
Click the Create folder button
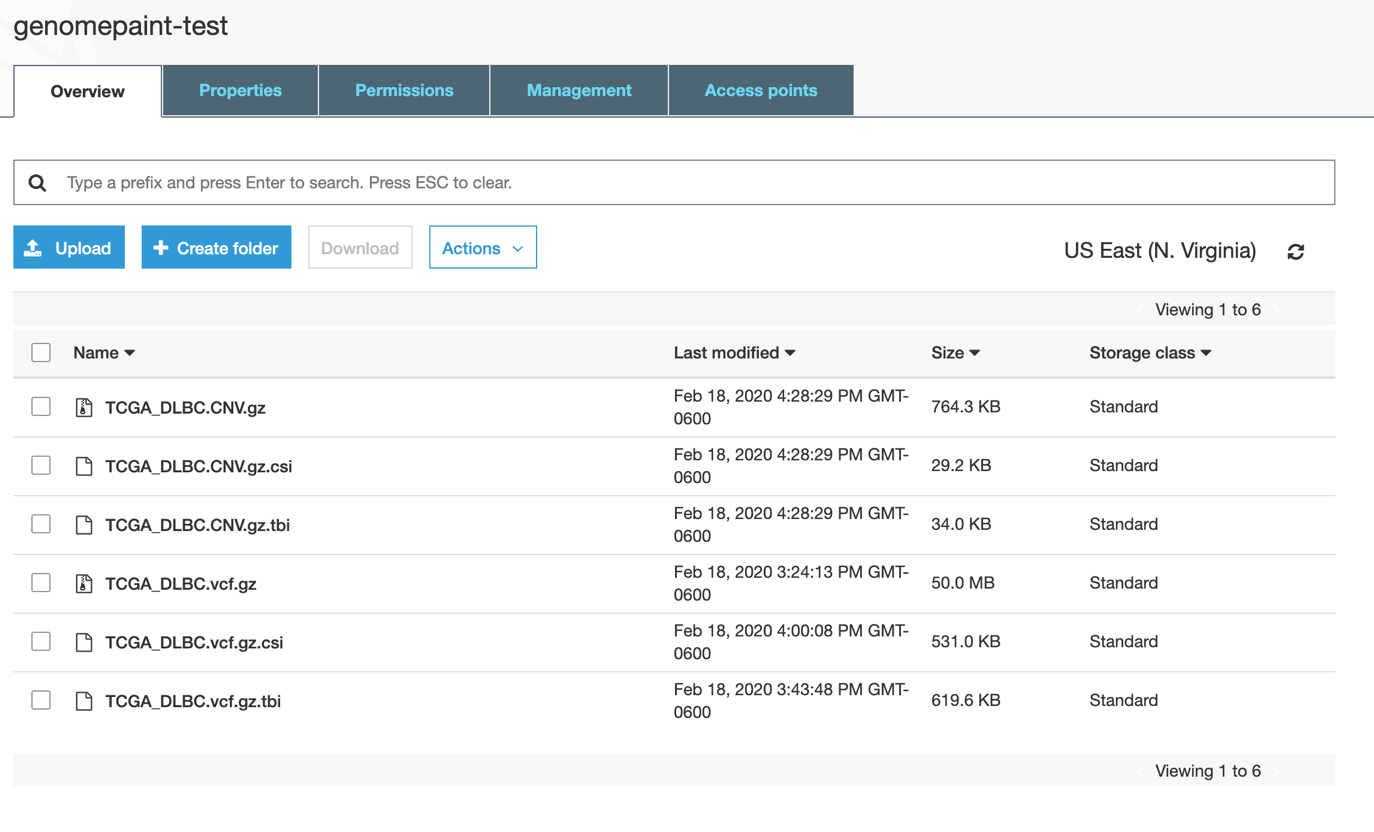(x=216, y=247)
